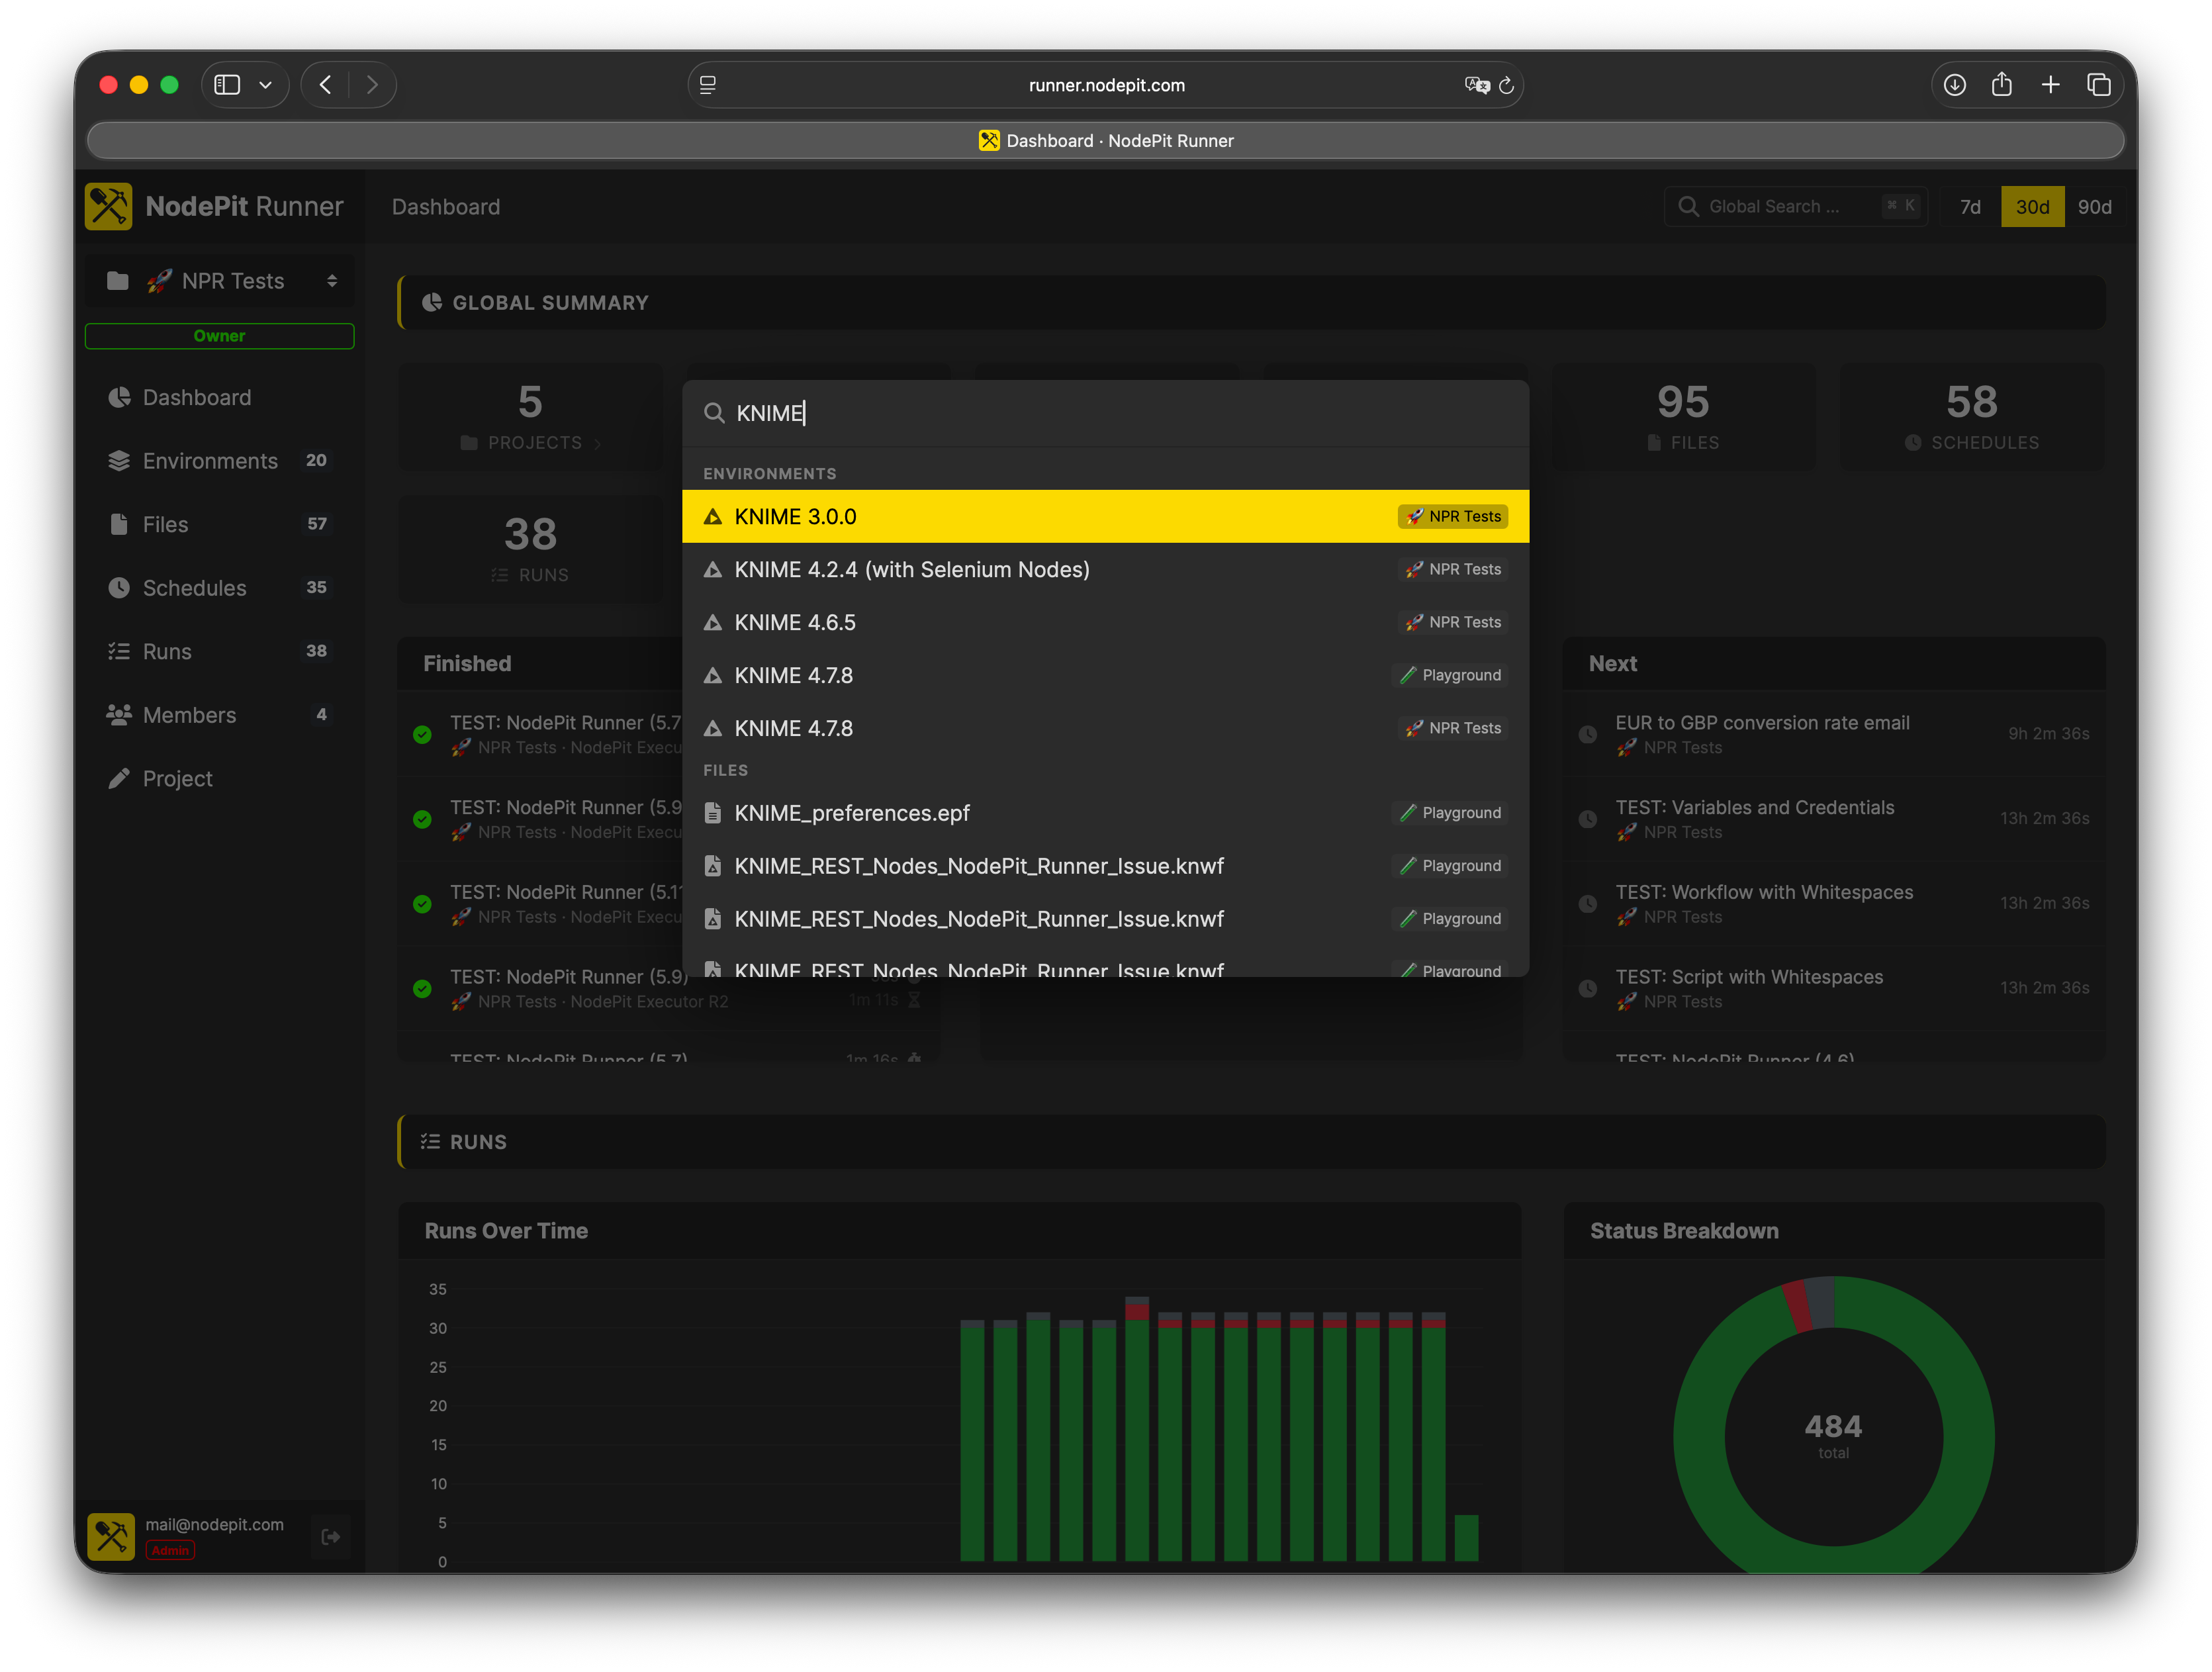
Task: Open Schedules in the sidebar
Action: pyautogui.click(x=220, y=588)
